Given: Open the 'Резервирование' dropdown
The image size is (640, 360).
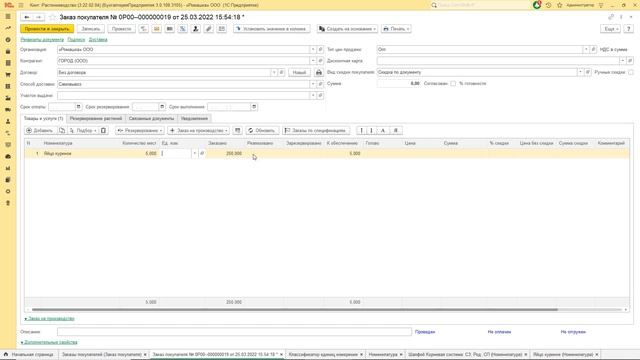Looking at the screenshot, I should tap(140, 131).
